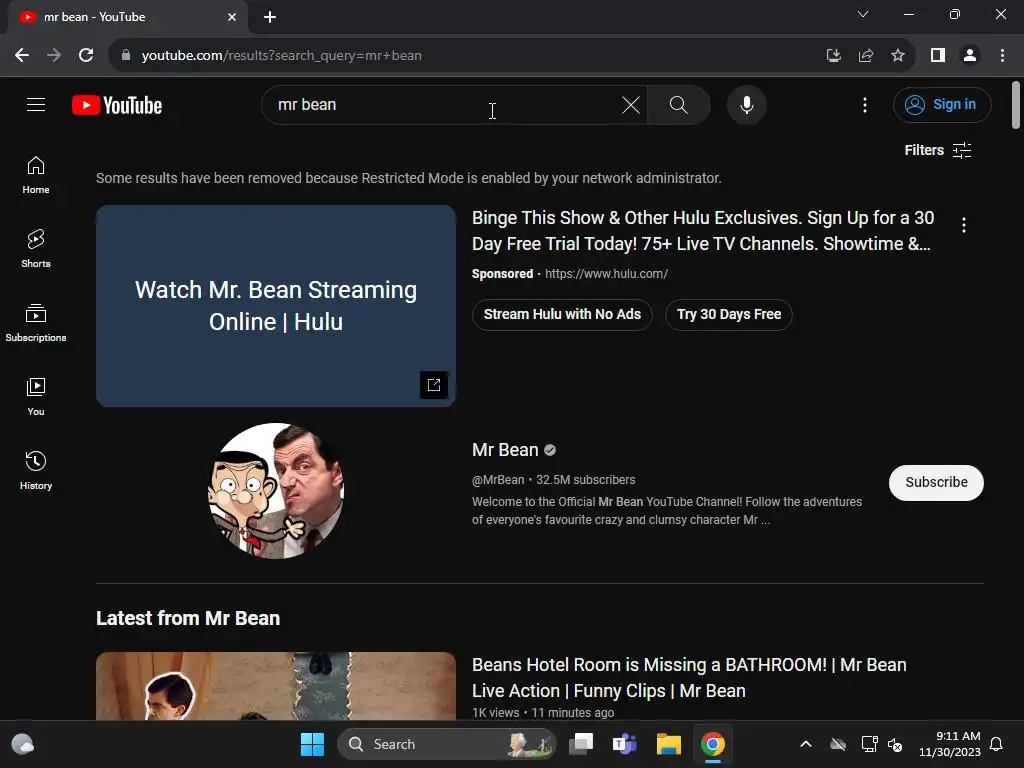Show hidden system tray icons
Screen dimensions: 1024x768
pyautogui.click(x=806, y=744)
